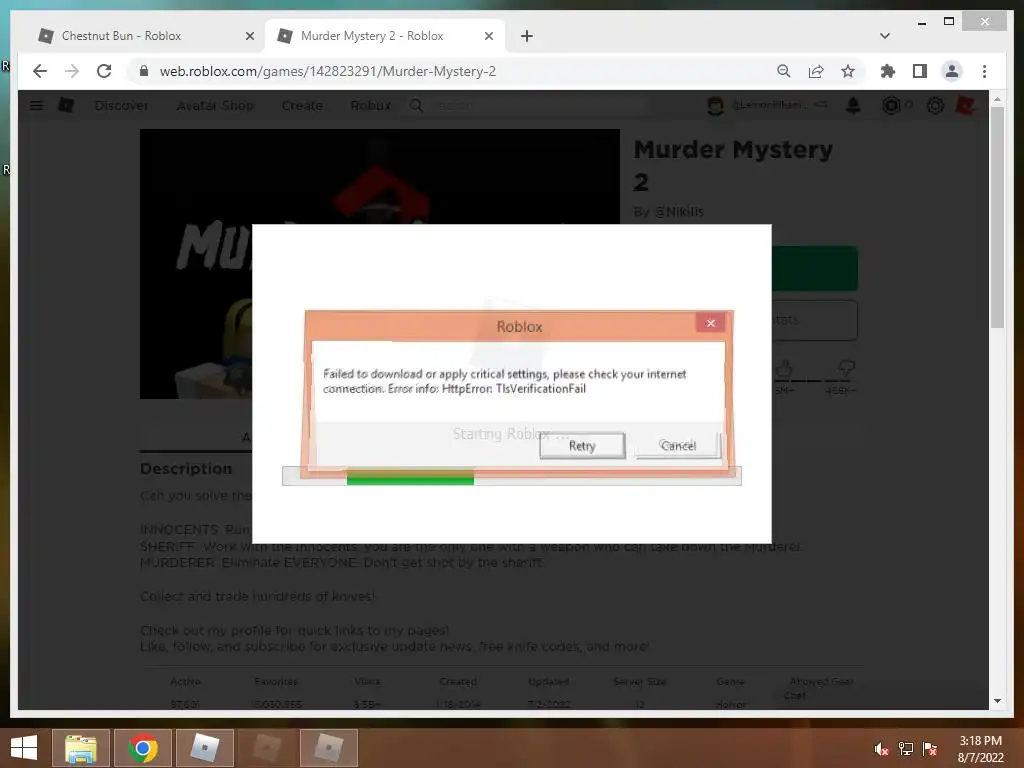Toggle the Chrome side panel

920,71
